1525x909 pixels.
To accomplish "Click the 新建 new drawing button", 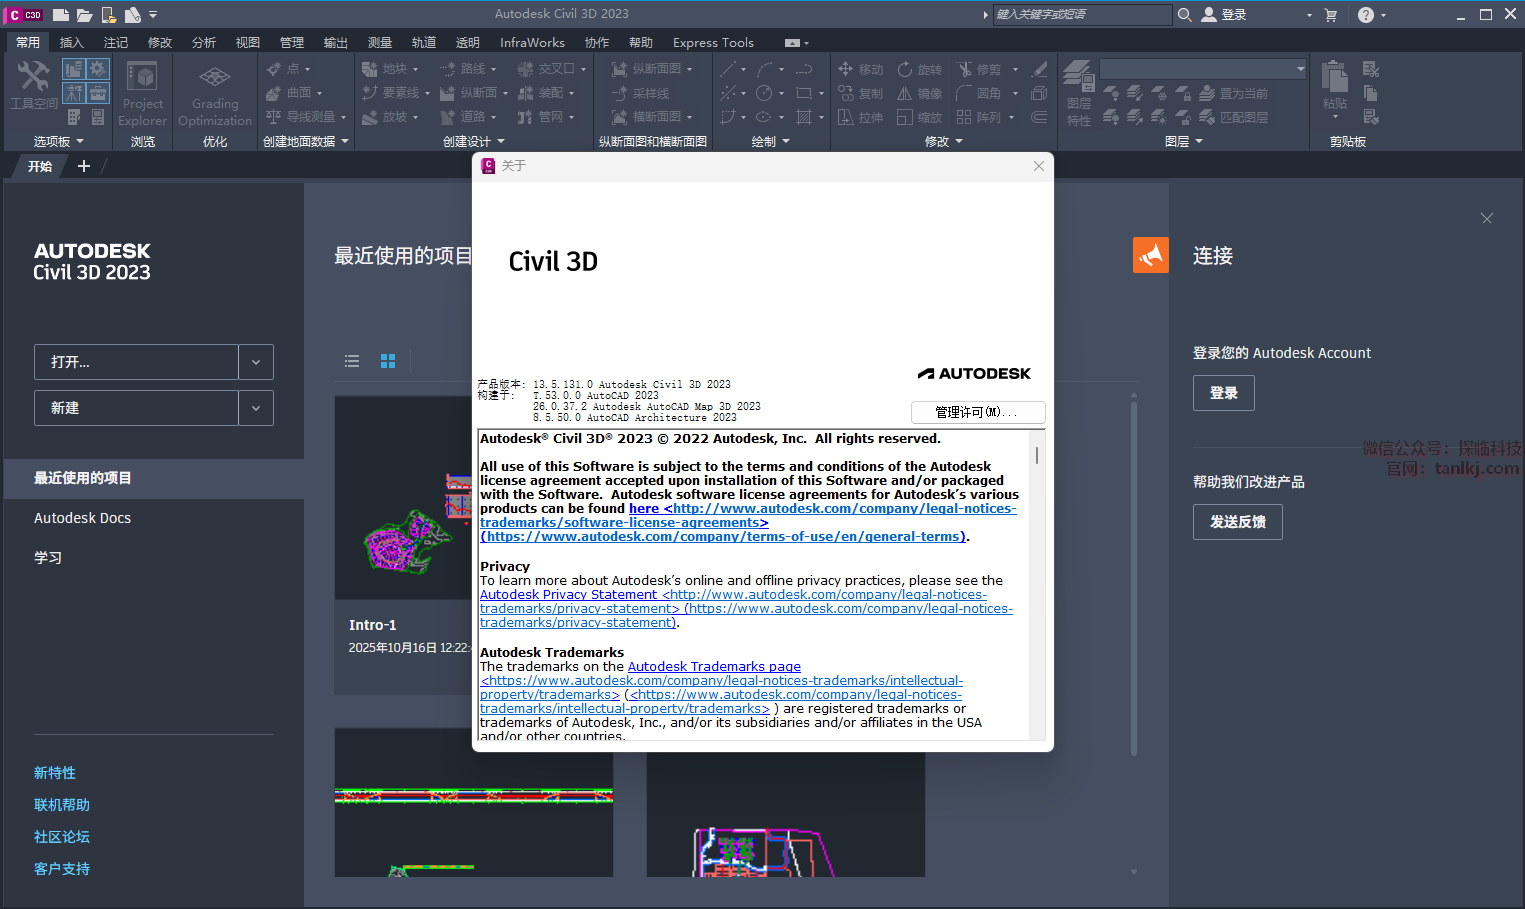I will (x=136, y=408).
